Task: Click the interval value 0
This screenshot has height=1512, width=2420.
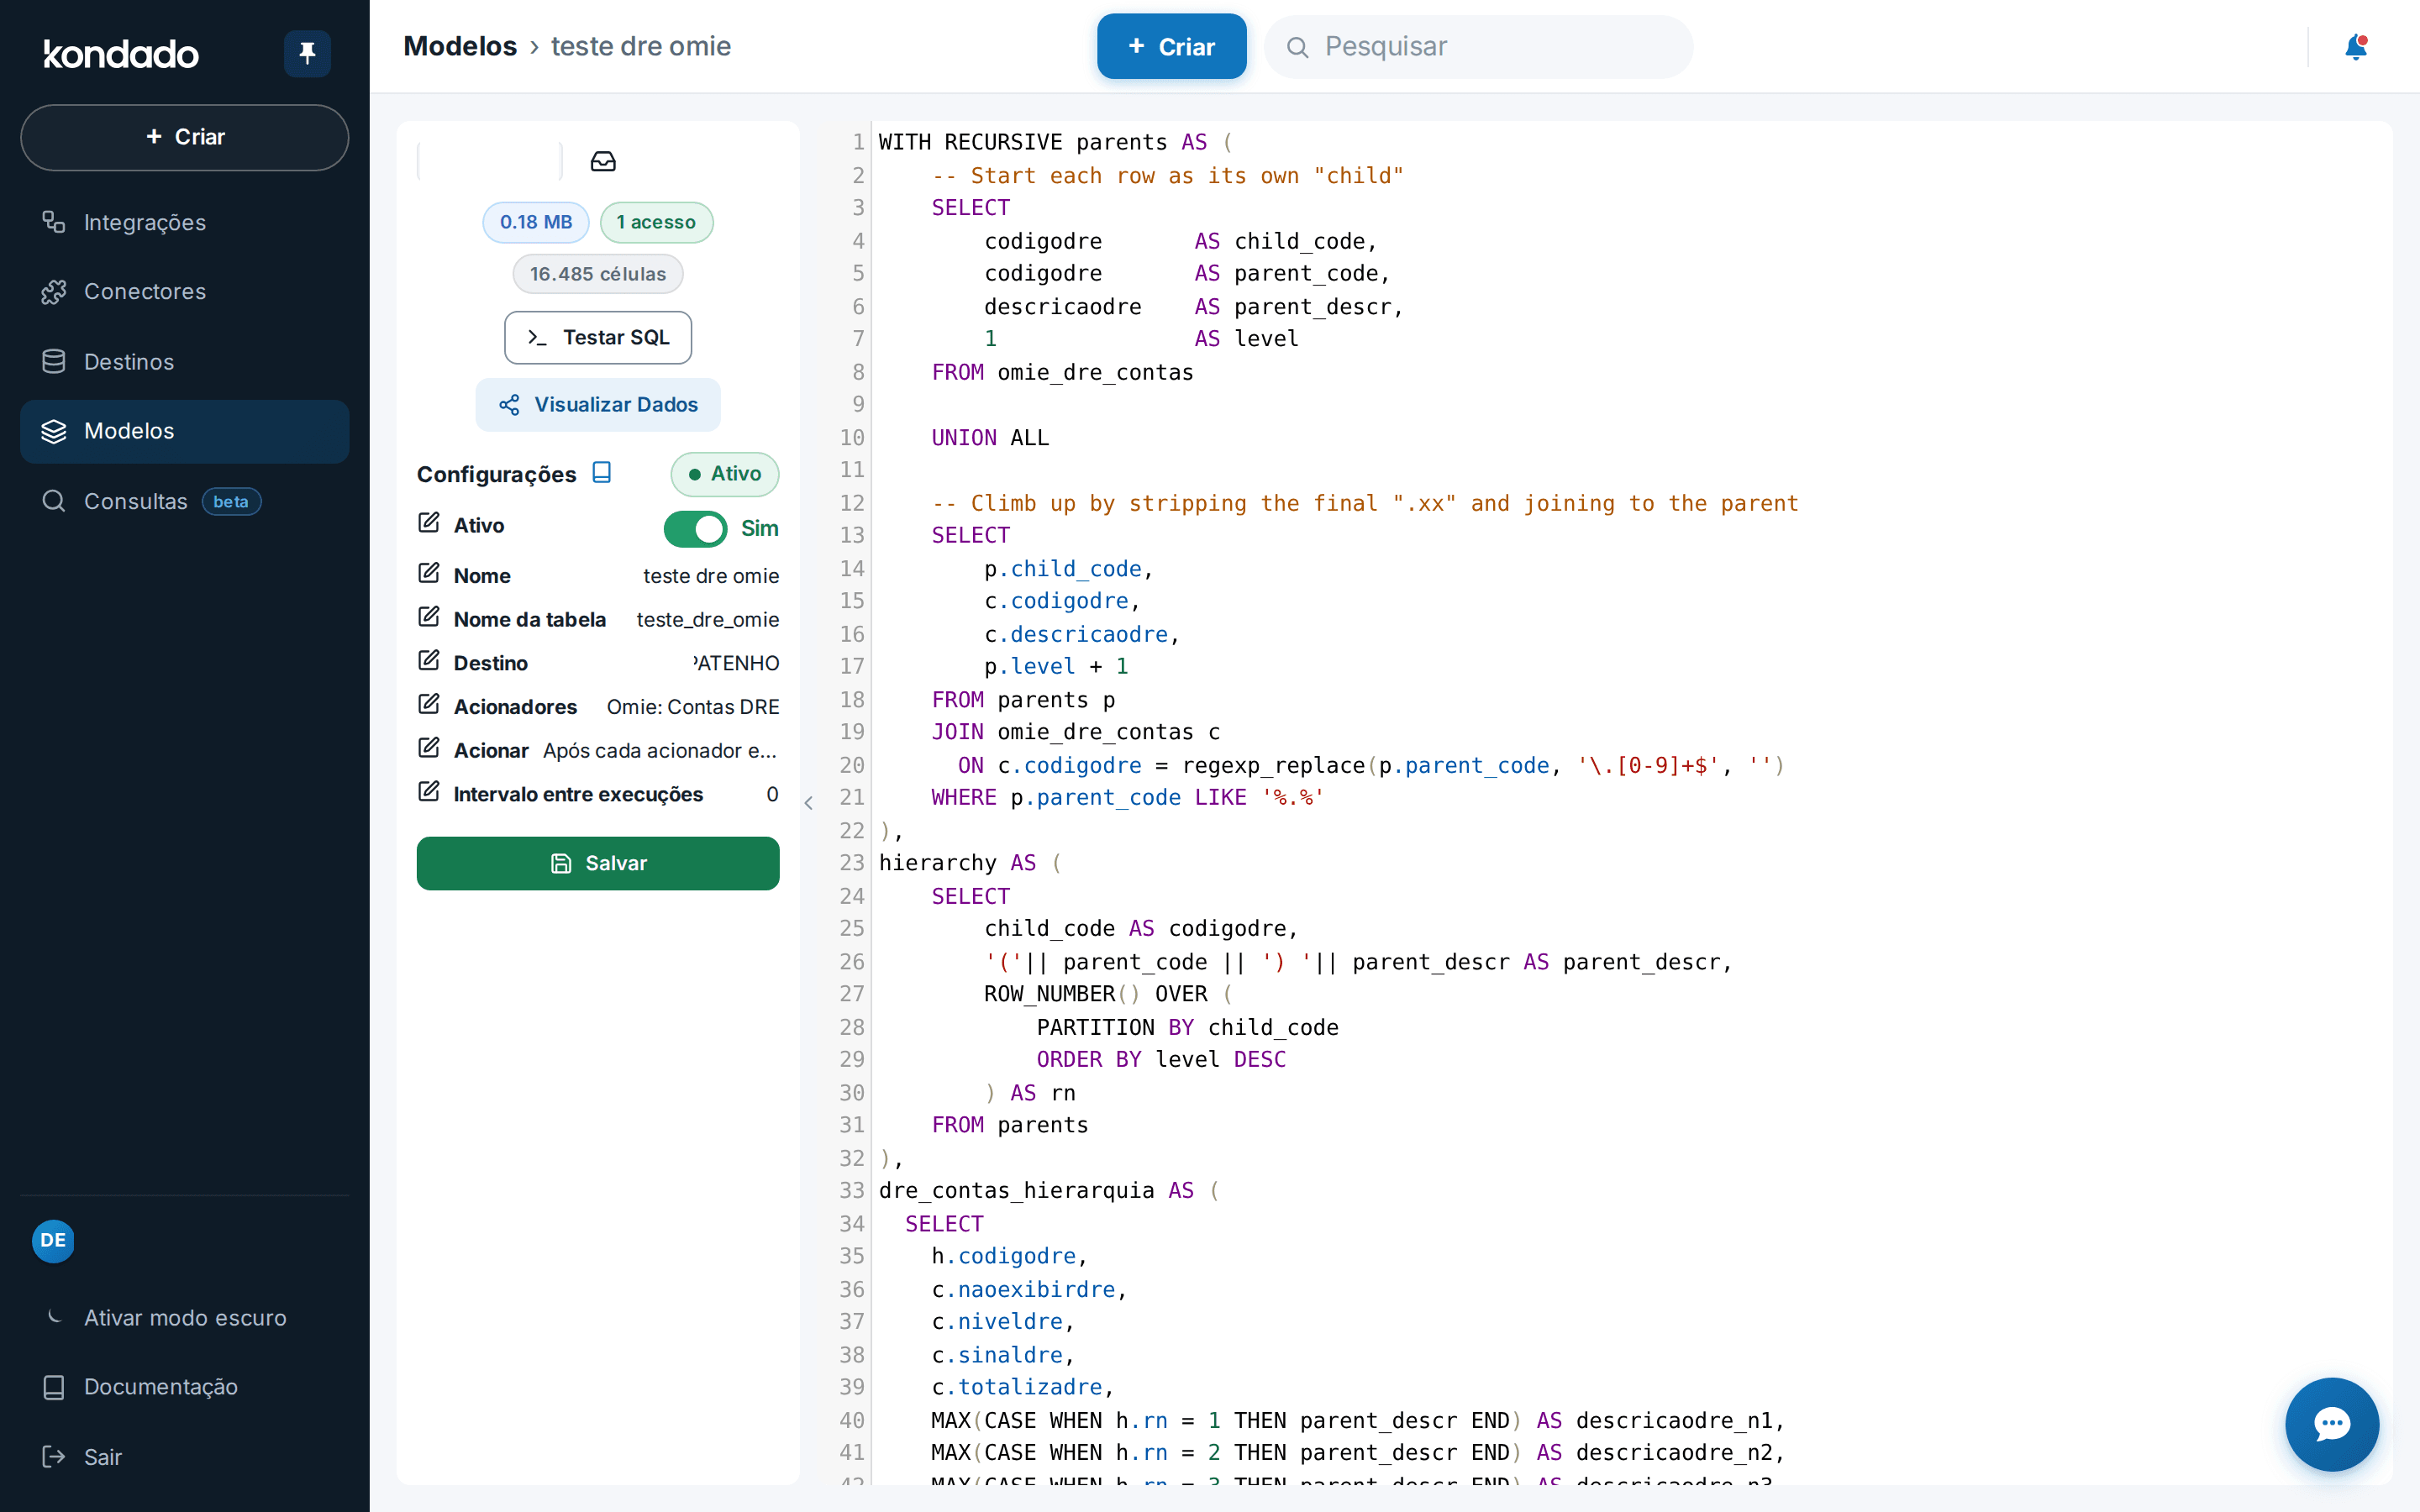Action: [772, 794]
